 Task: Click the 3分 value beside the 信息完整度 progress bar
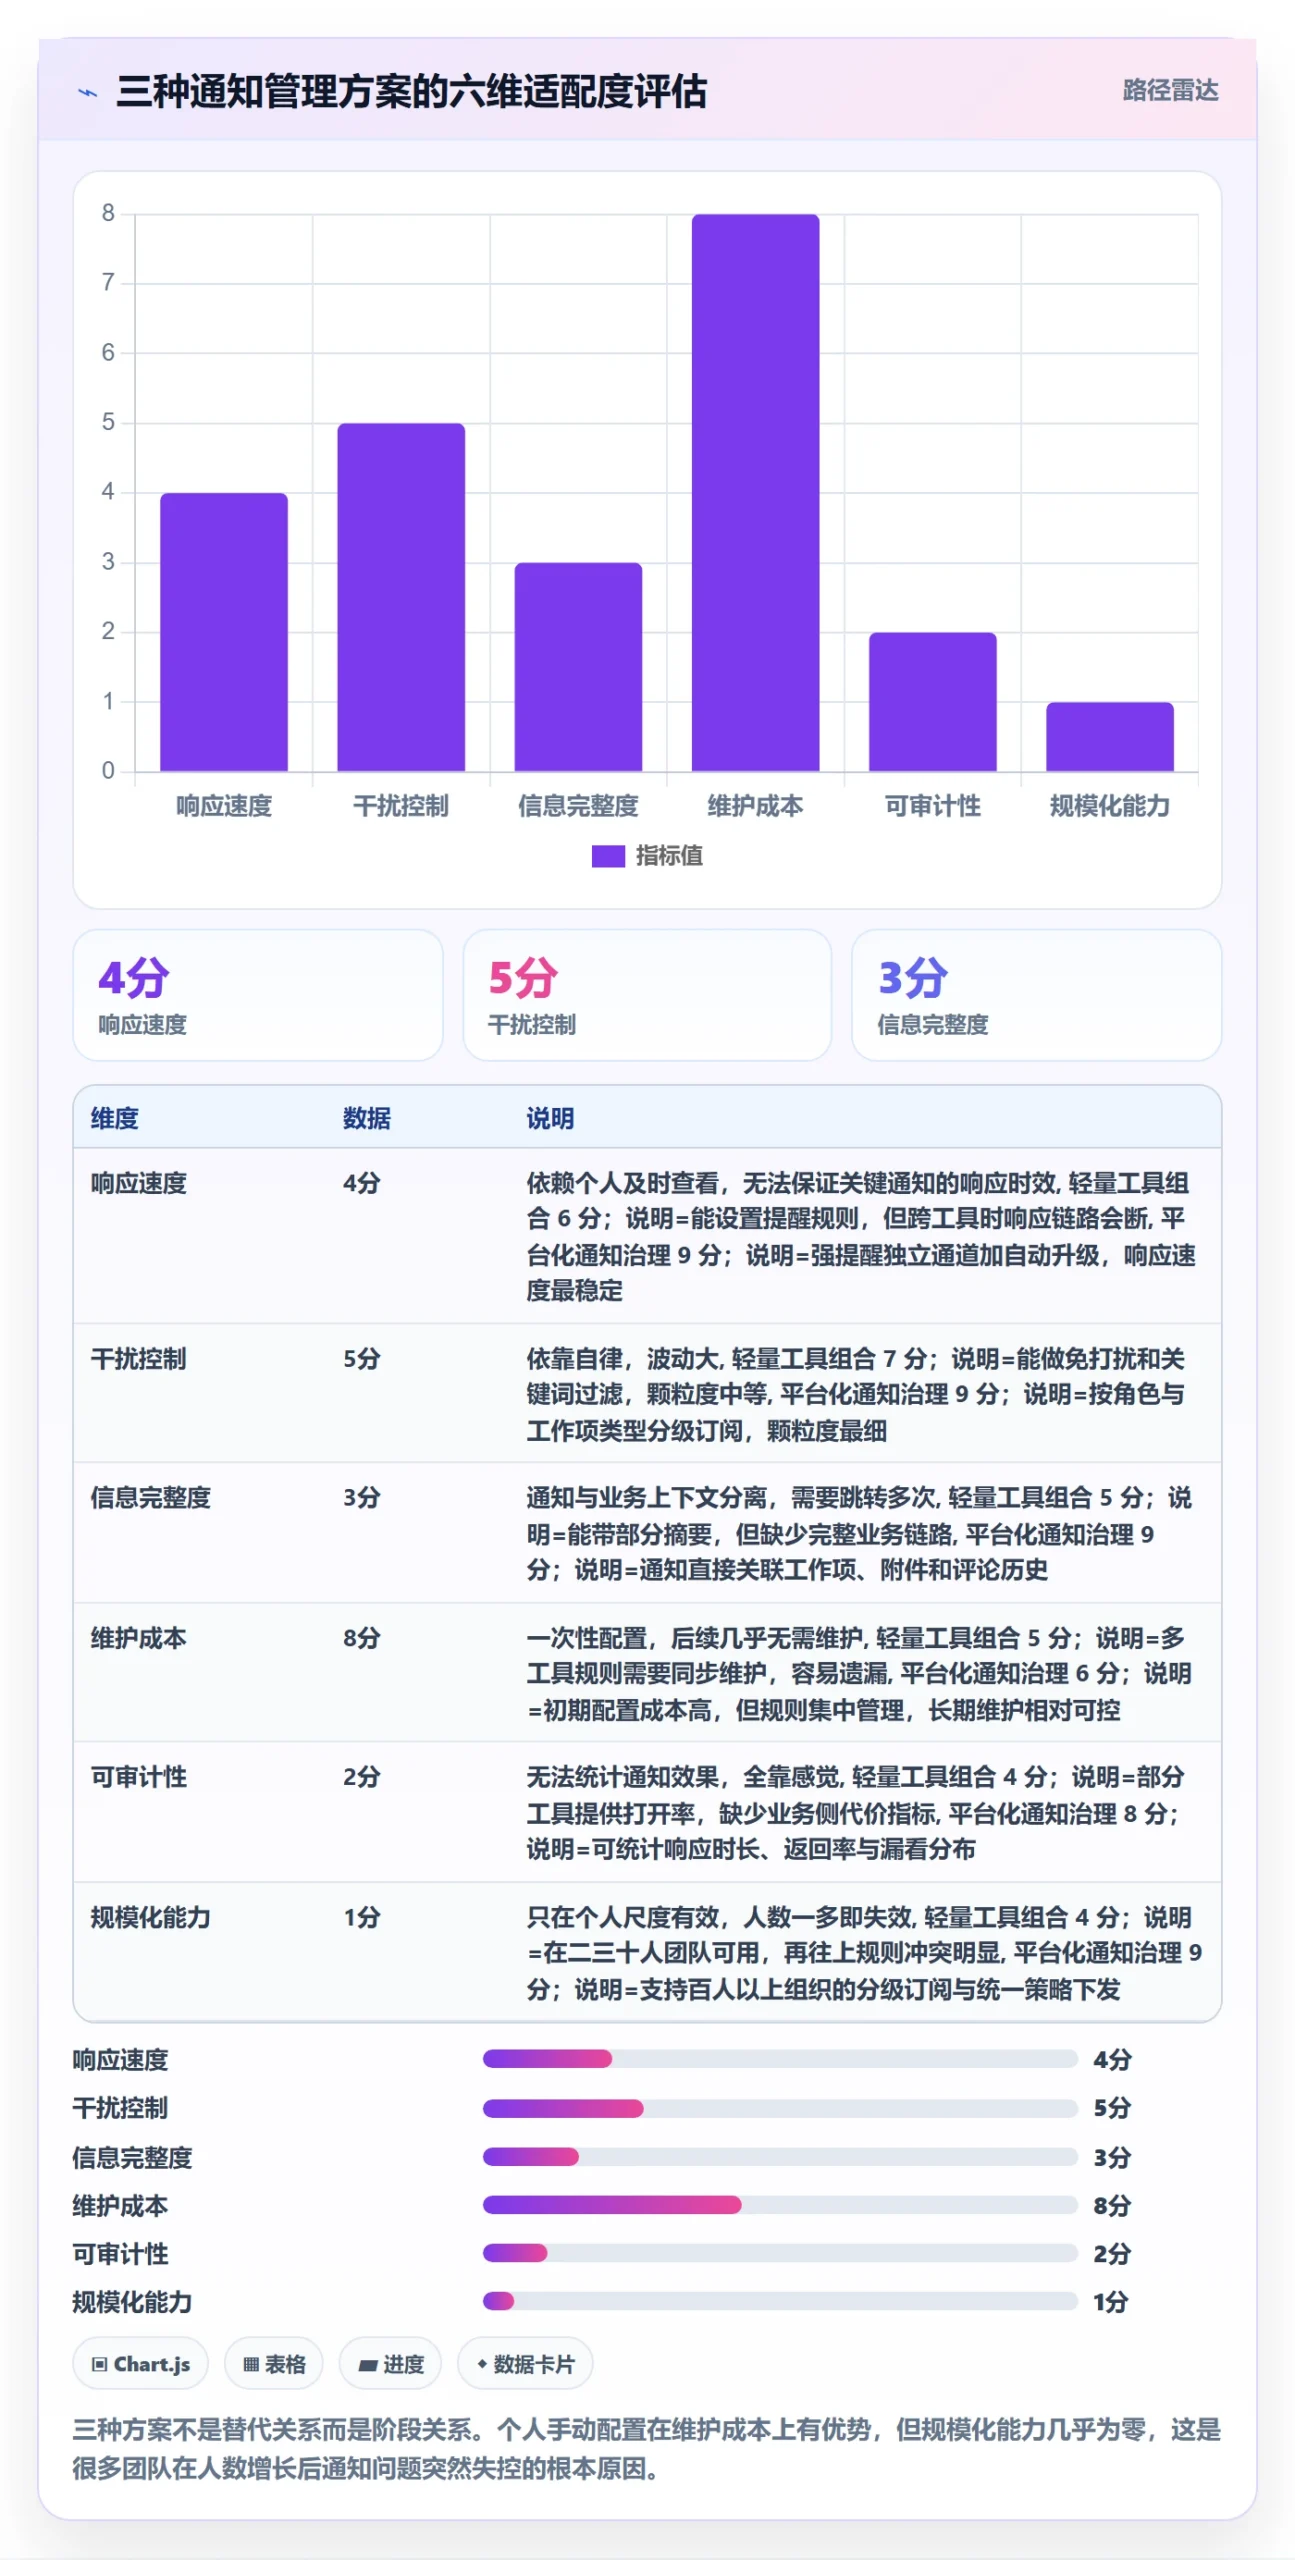coord(1112,2157)
